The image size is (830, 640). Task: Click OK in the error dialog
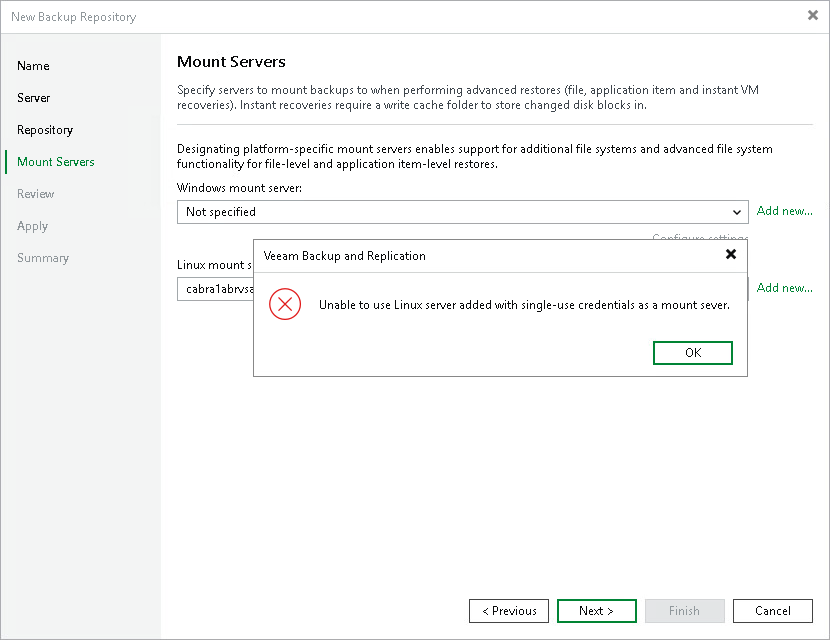point(692,353)
